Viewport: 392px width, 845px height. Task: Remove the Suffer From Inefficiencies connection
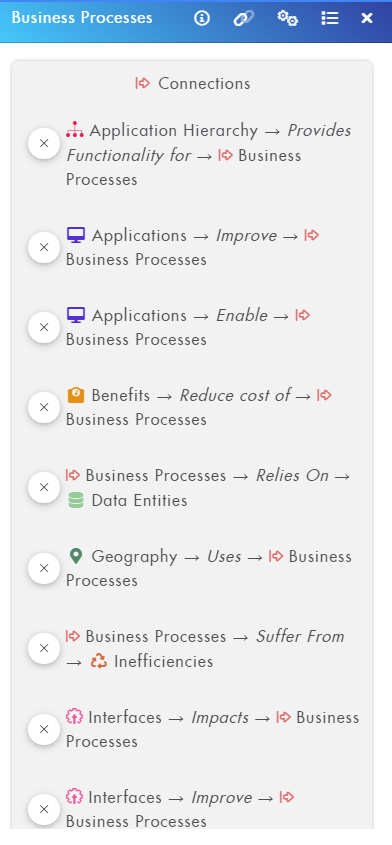pyautogui.click(x=44, y=648)
